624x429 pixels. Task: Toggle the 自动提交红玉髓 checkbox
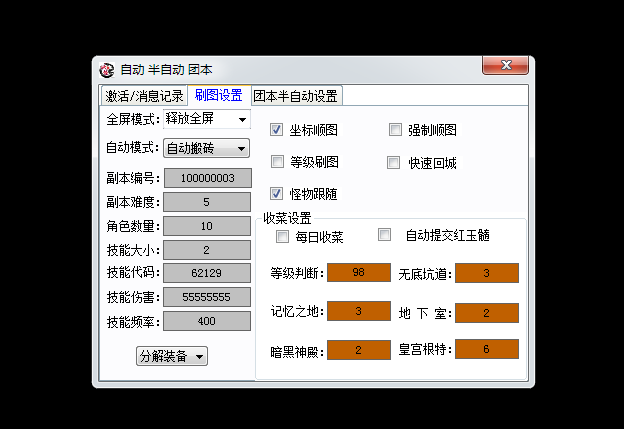[x=384, y=235]
